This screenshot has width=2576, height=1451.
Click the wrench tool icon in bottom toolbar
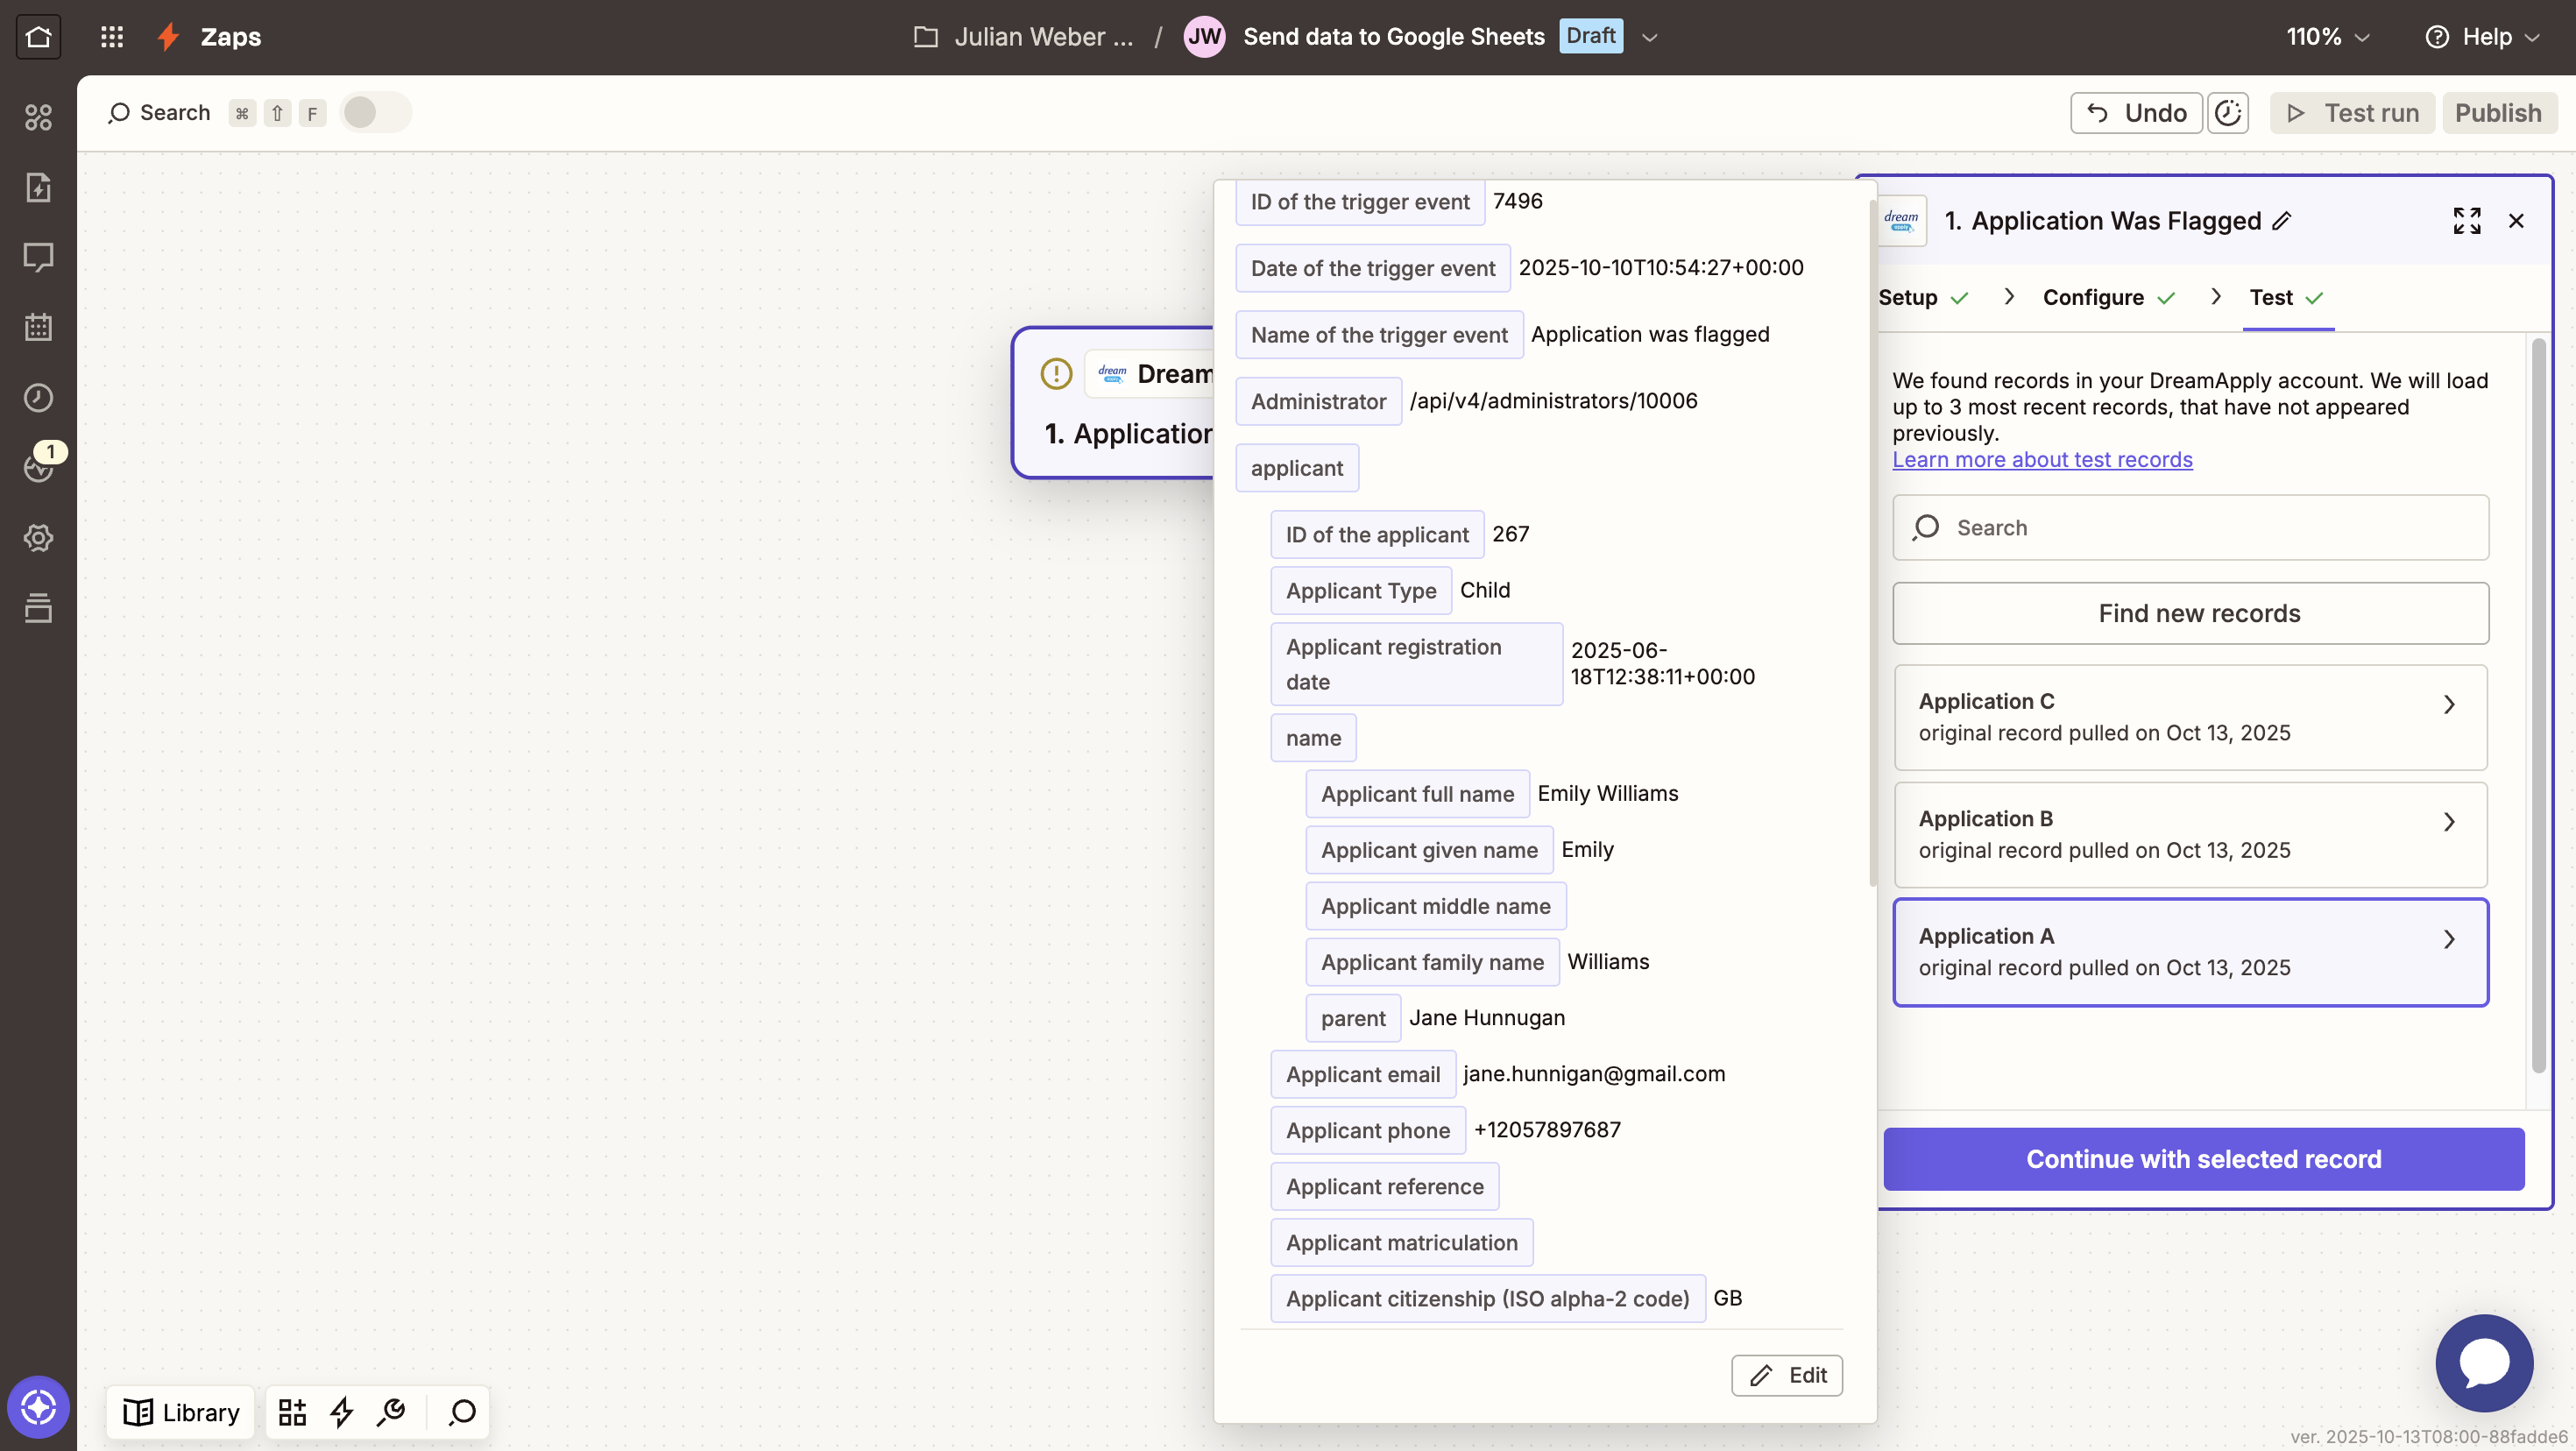click(391, 1412)
